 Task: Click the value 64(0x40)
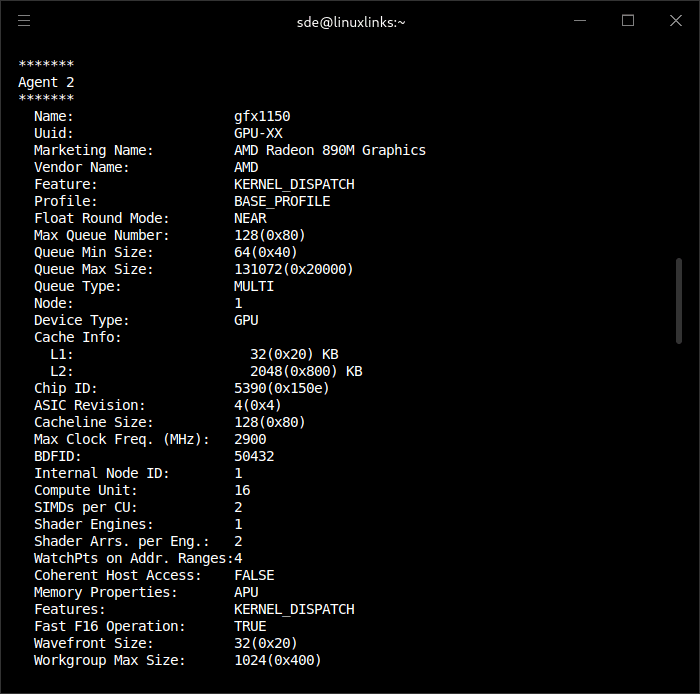[x=266, y=252]
